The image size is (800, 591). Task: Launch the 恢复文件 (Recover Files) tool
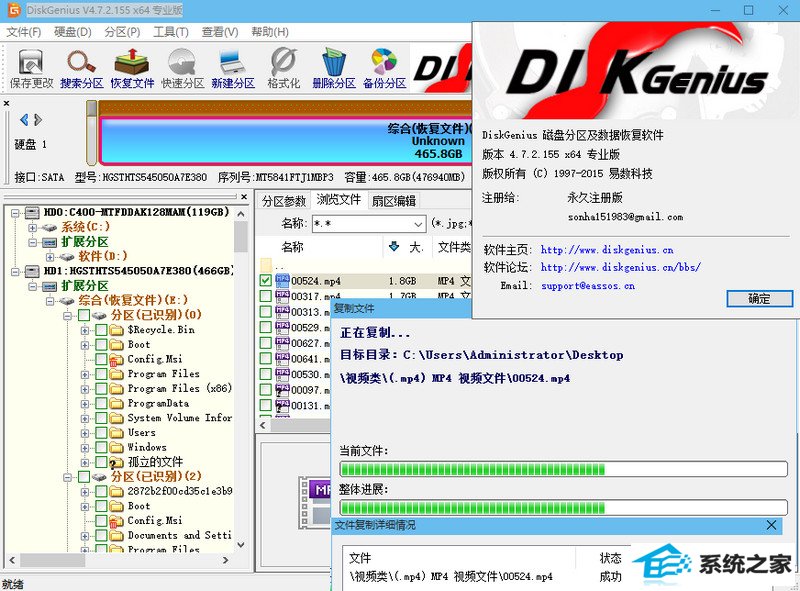pos(132,68)
